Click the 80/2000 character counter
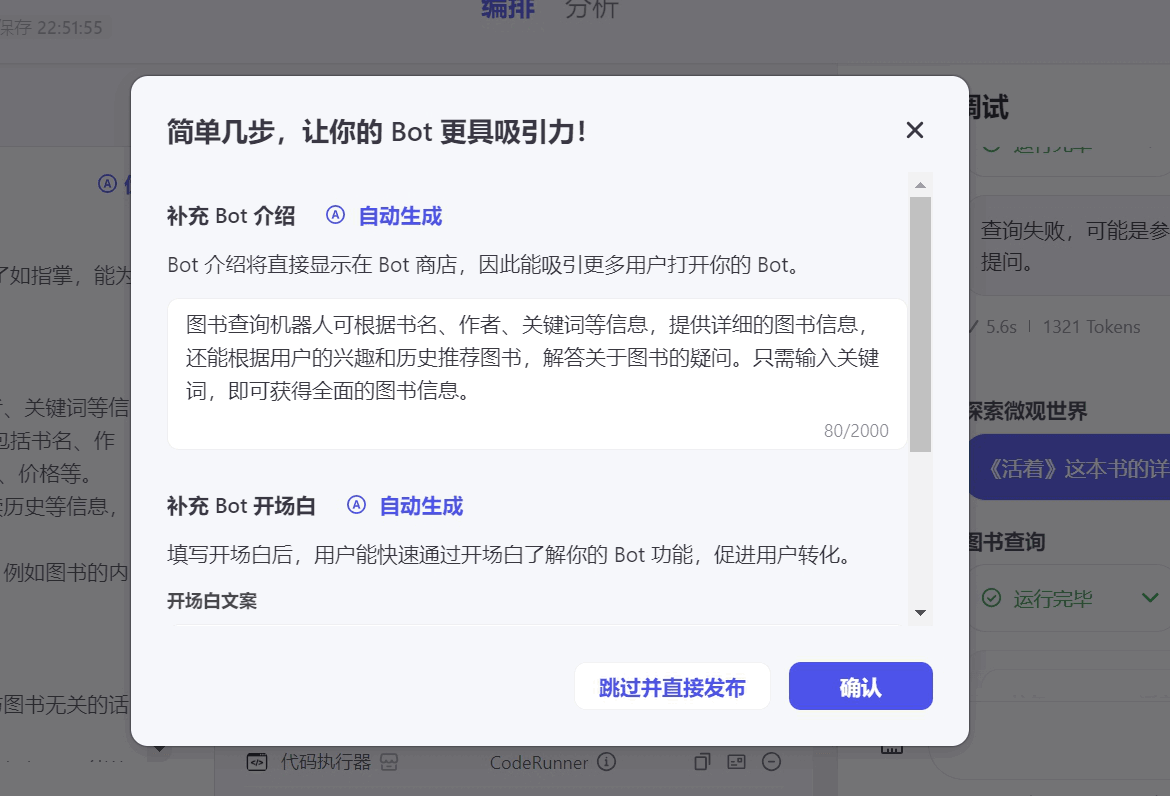Screen dimensions: 1170x796 856,430
